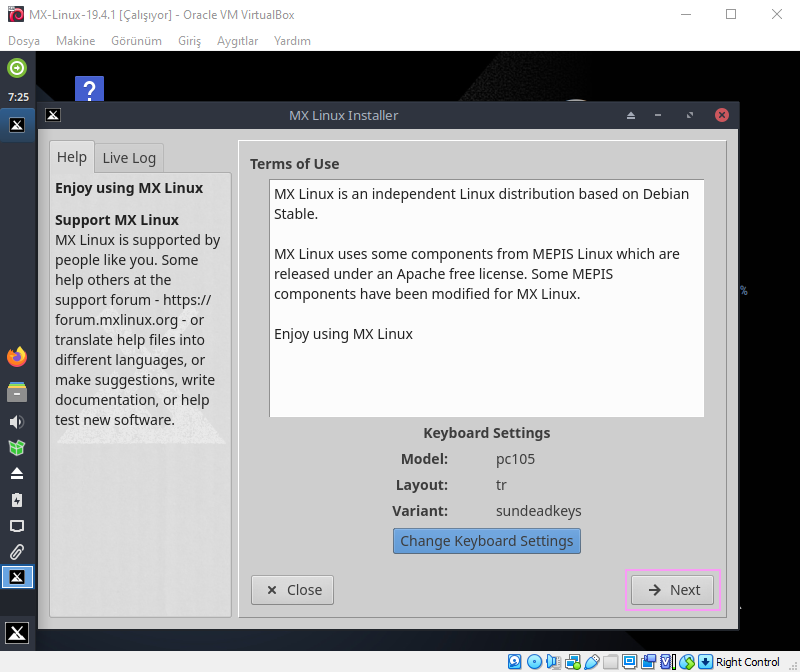800x672 pixels.
Task: Click the Next button in the installer
Action: tap(672, 590)
